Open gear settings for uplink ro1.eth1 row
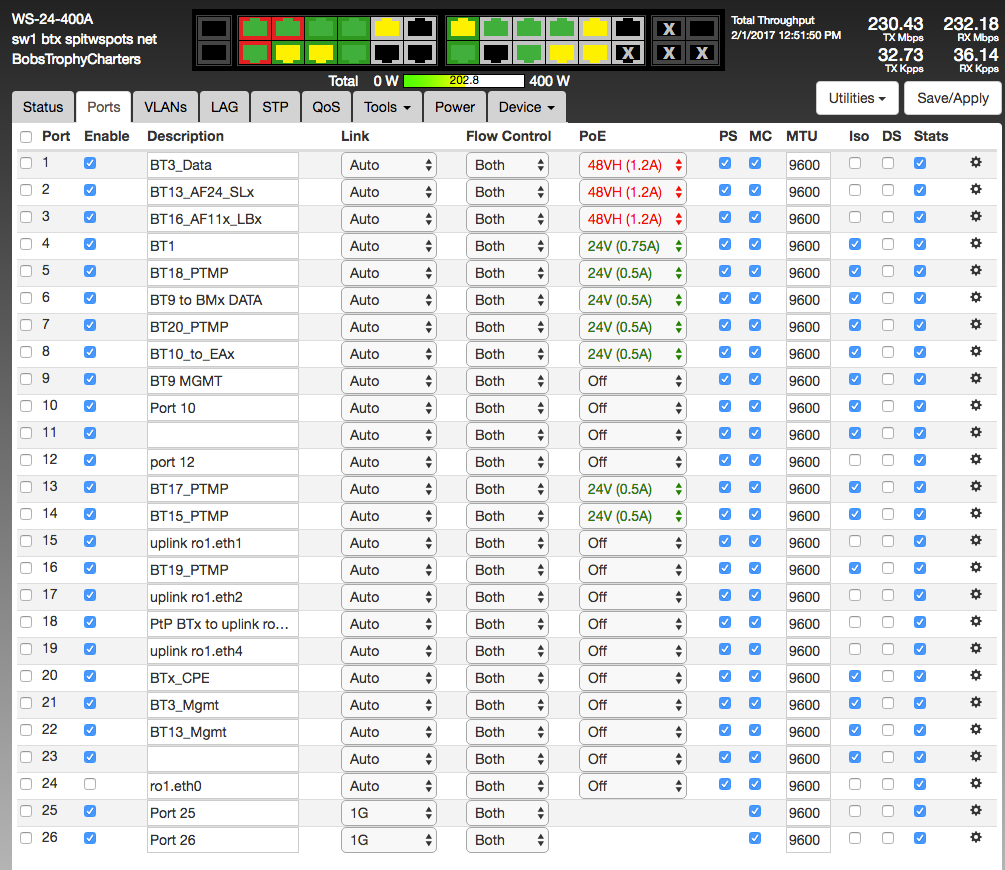This screenshot has height=870, width=1005. 976,541
